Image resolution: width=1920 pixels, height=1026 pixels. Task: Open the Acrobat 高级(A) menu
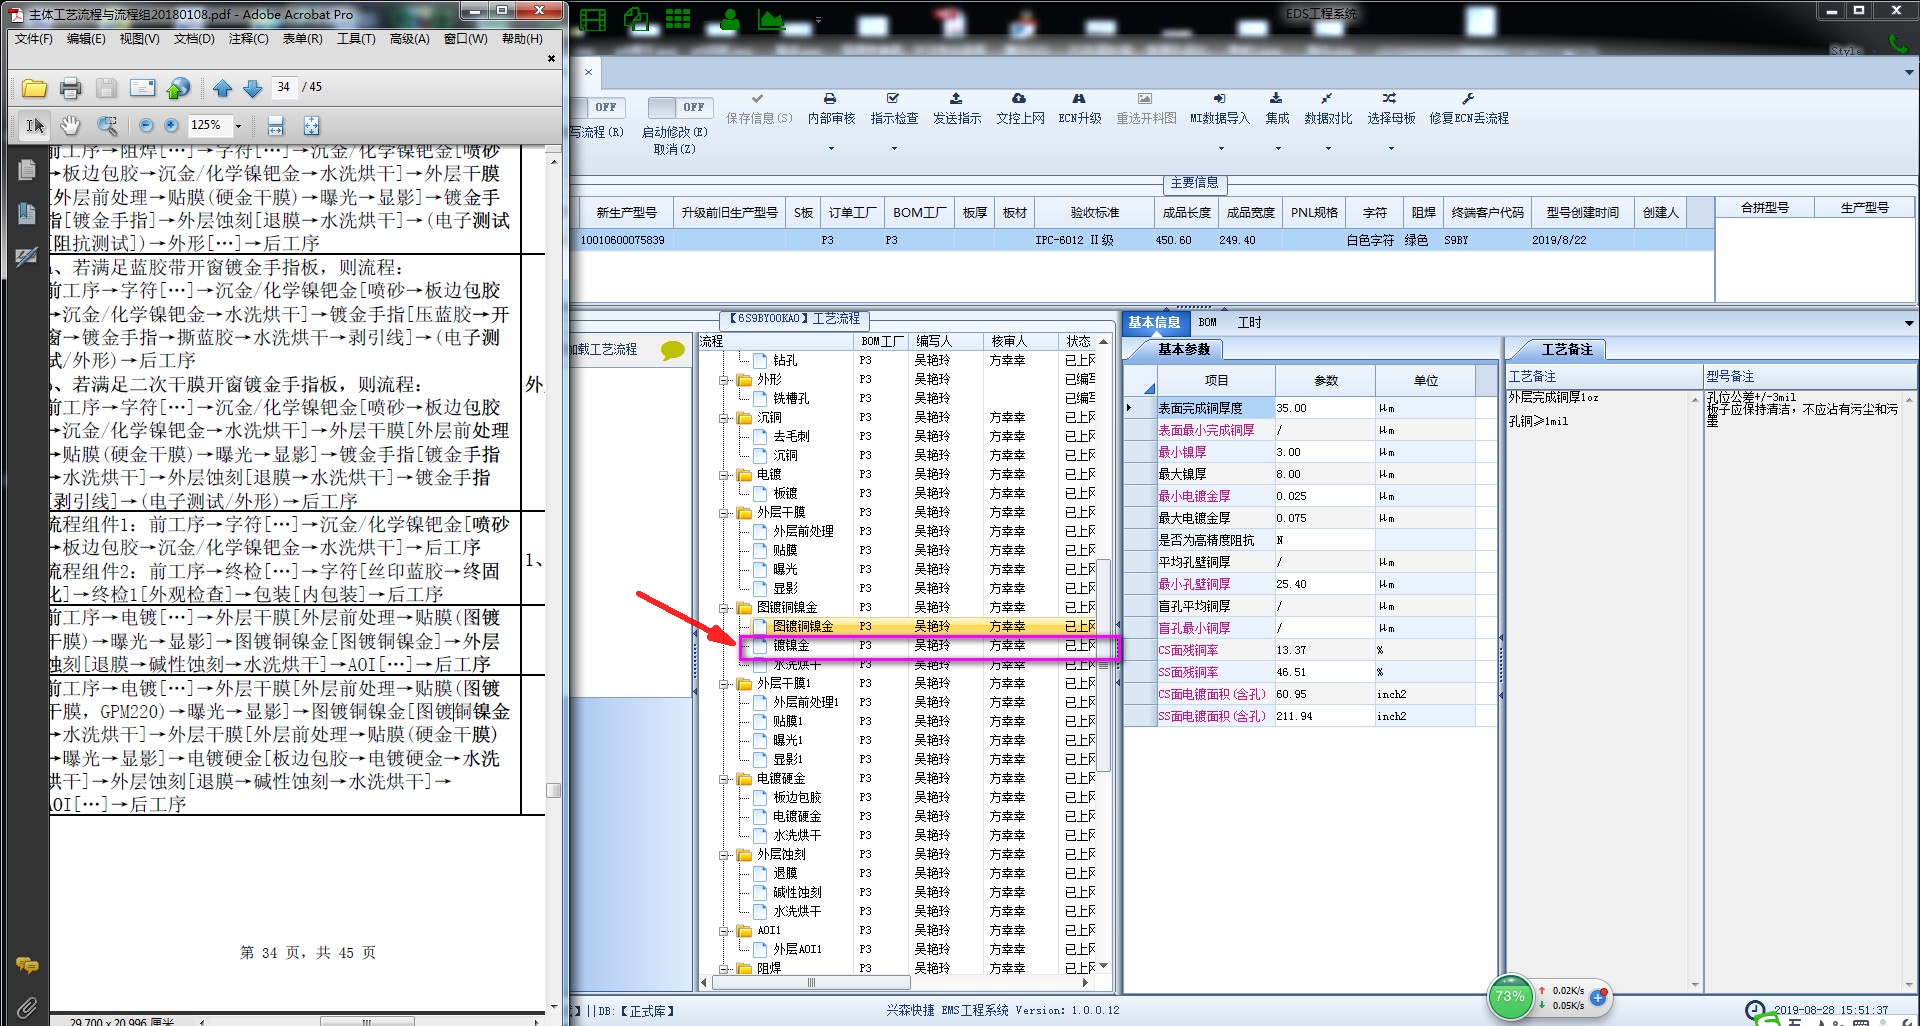(x=409, y=39)
